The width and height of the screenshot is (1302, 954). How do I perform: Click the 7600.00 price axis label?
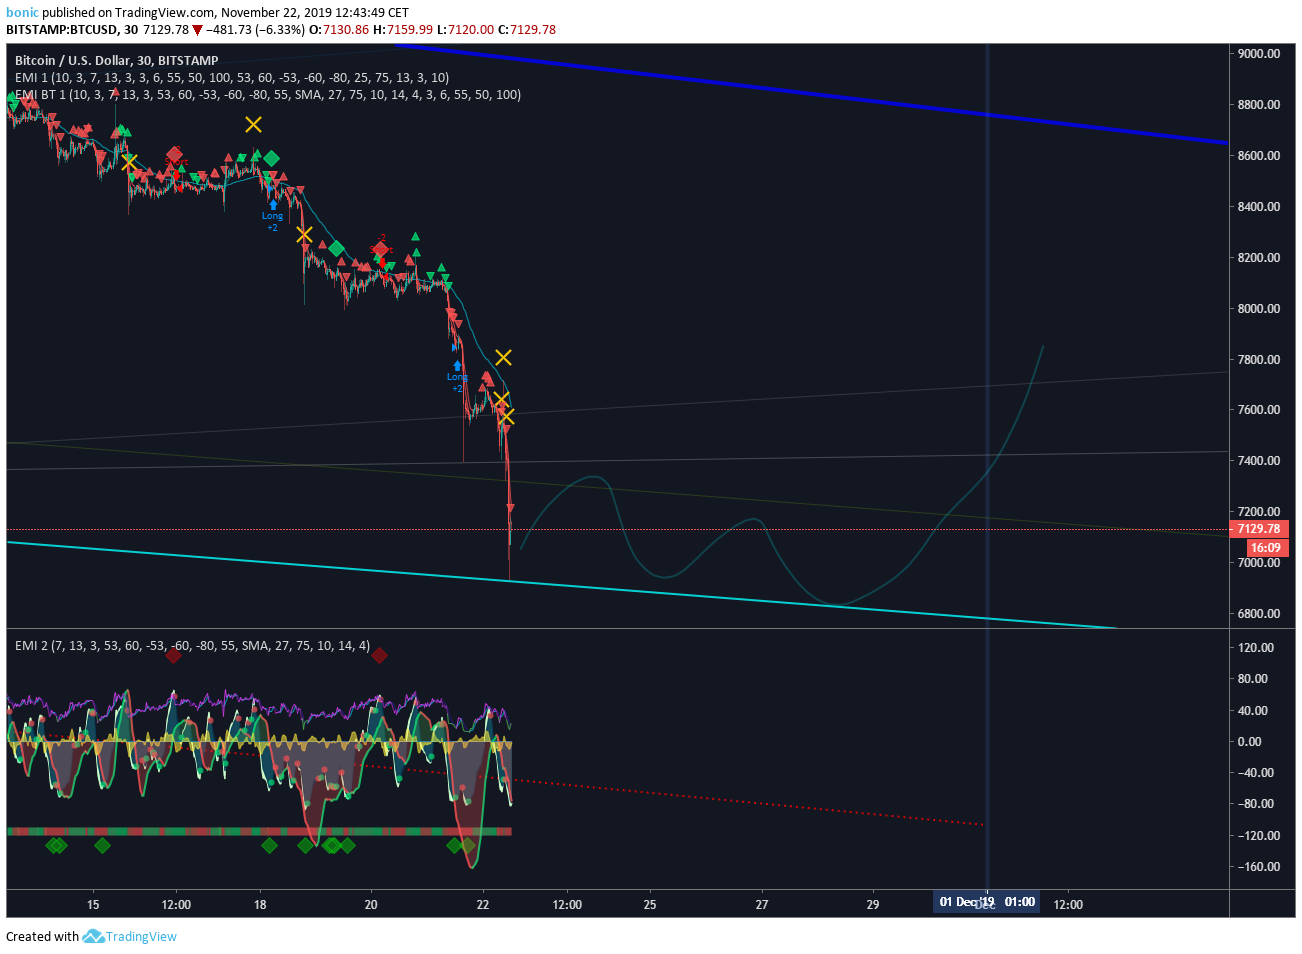(1258, 410)
